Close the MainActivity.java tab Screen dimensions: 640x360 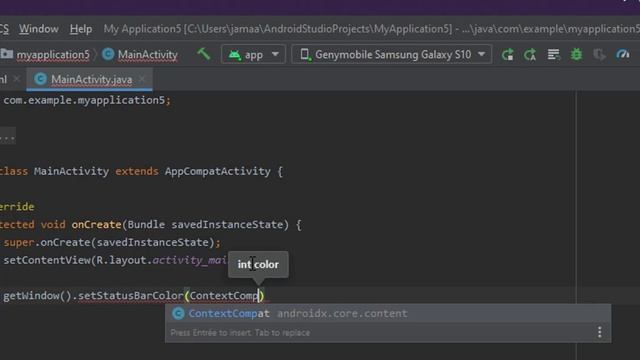pos(142,79)
